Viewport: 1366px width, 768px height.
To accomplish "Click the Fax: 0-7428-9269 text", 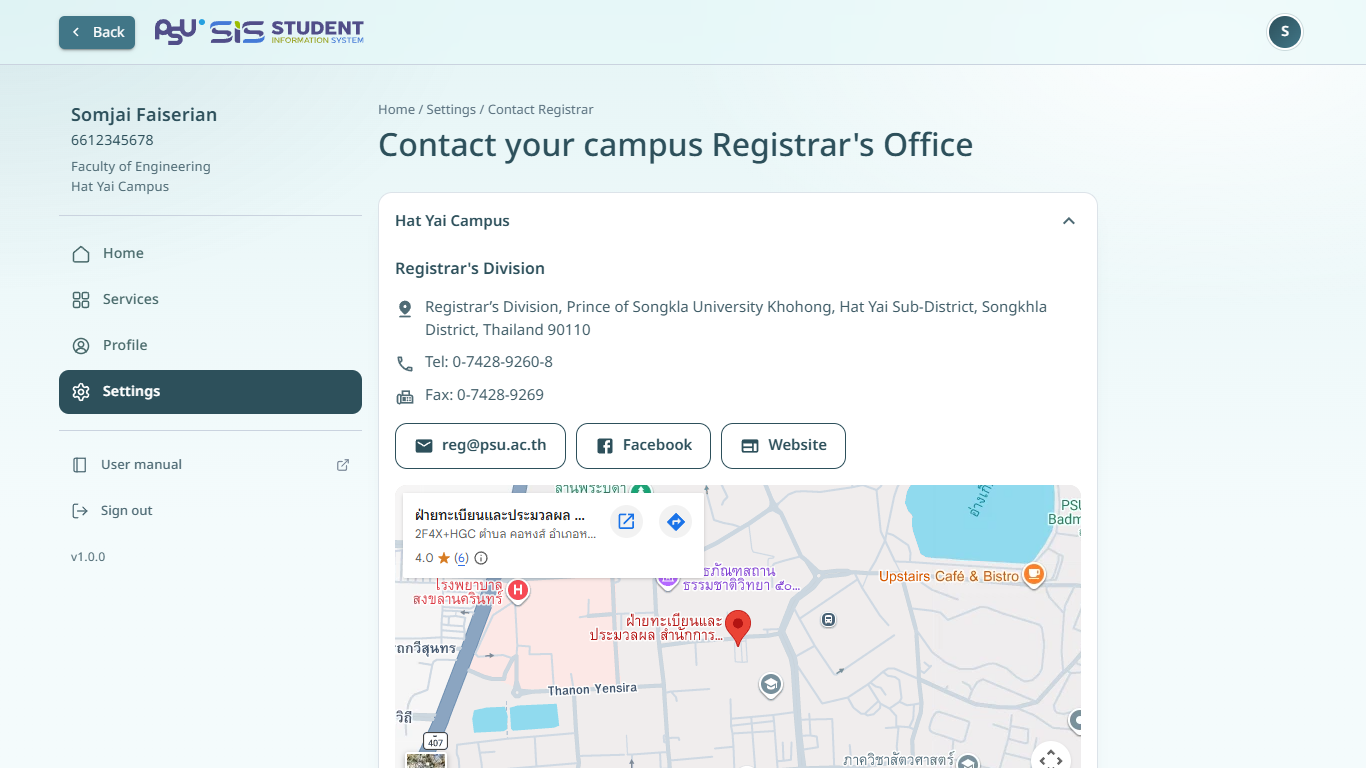I will 484,395.
